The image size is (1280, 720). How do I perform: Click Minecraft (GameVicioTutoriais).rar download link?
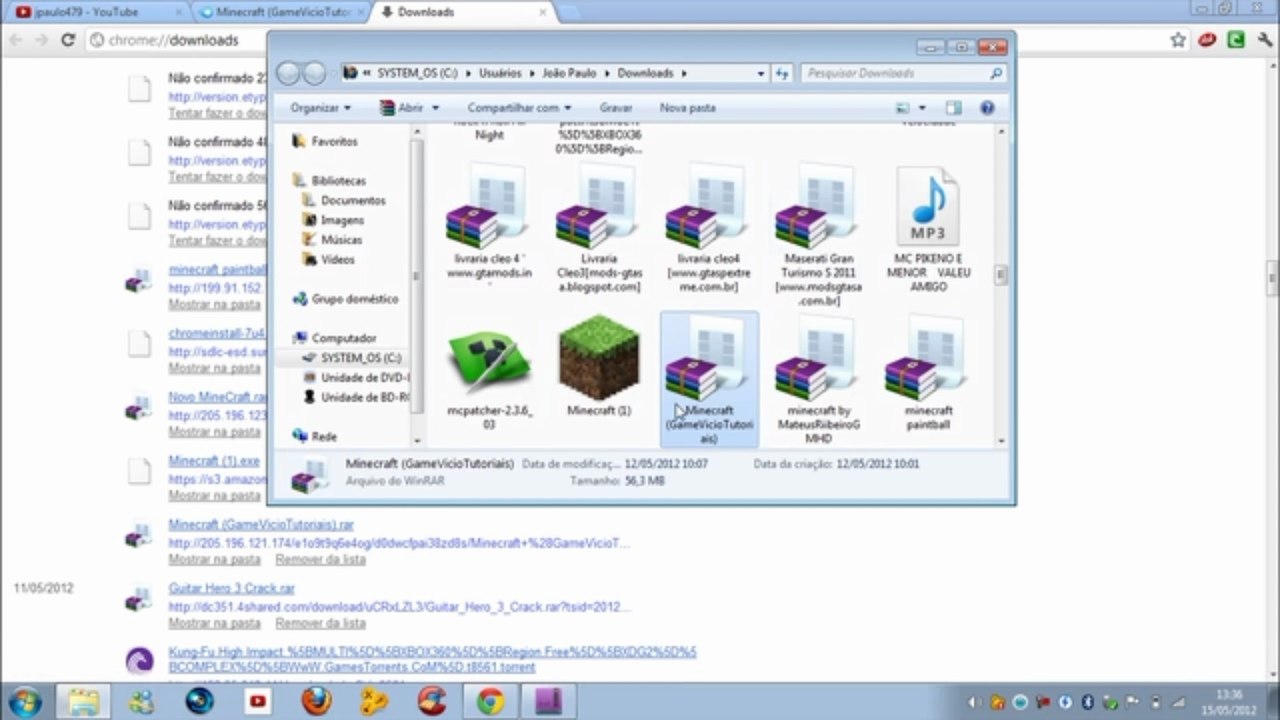[261, 524]
